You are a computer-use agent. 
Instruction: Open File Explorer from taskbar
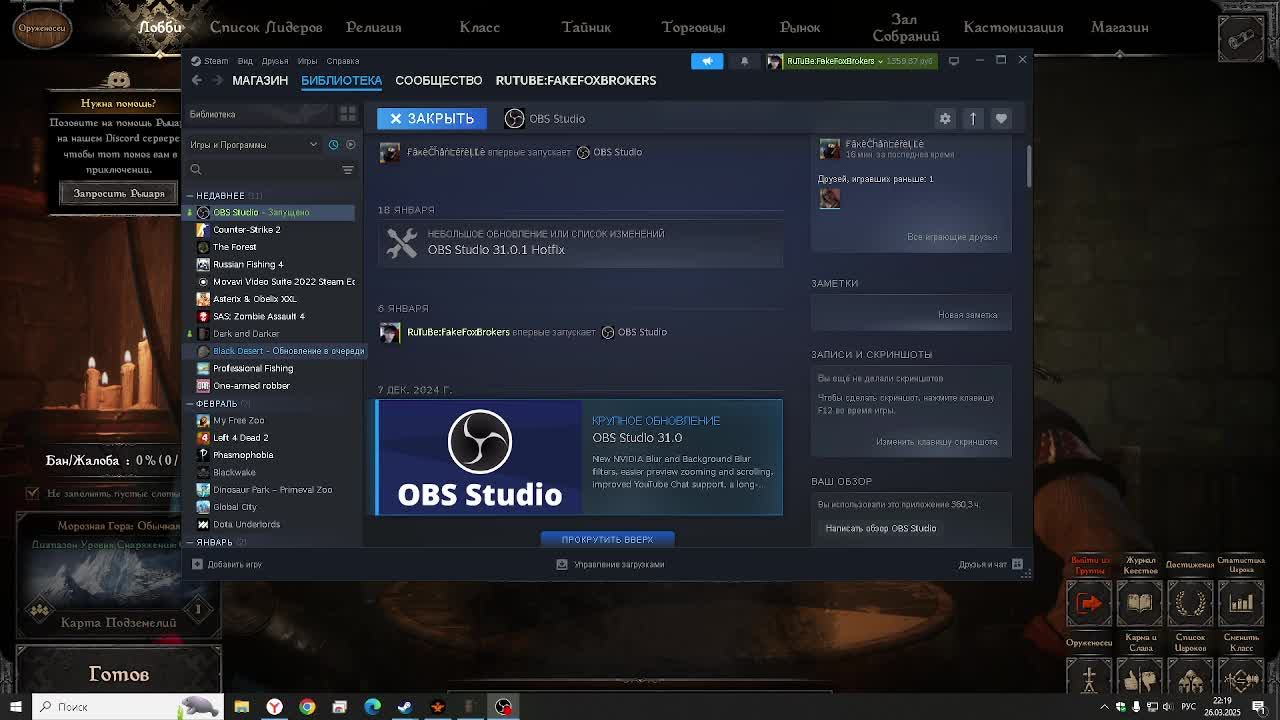241,707
